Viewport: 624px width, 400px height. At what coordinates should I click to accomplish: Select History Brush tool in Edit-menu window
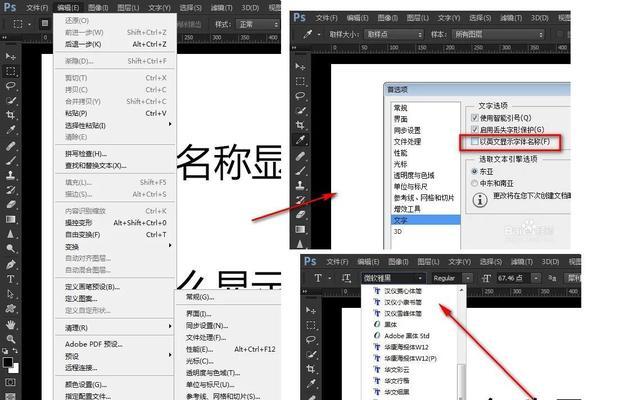[x=10, y=189]
